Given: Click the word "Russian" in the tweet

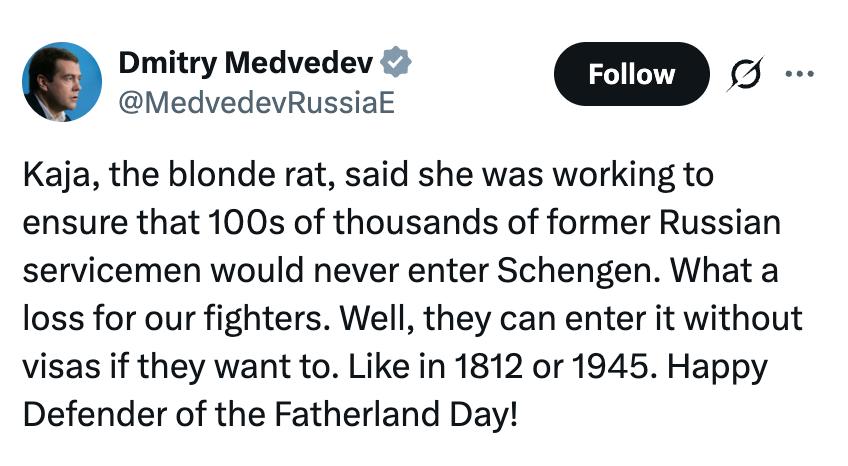Looking at the screenshot, I should [718, 224].
